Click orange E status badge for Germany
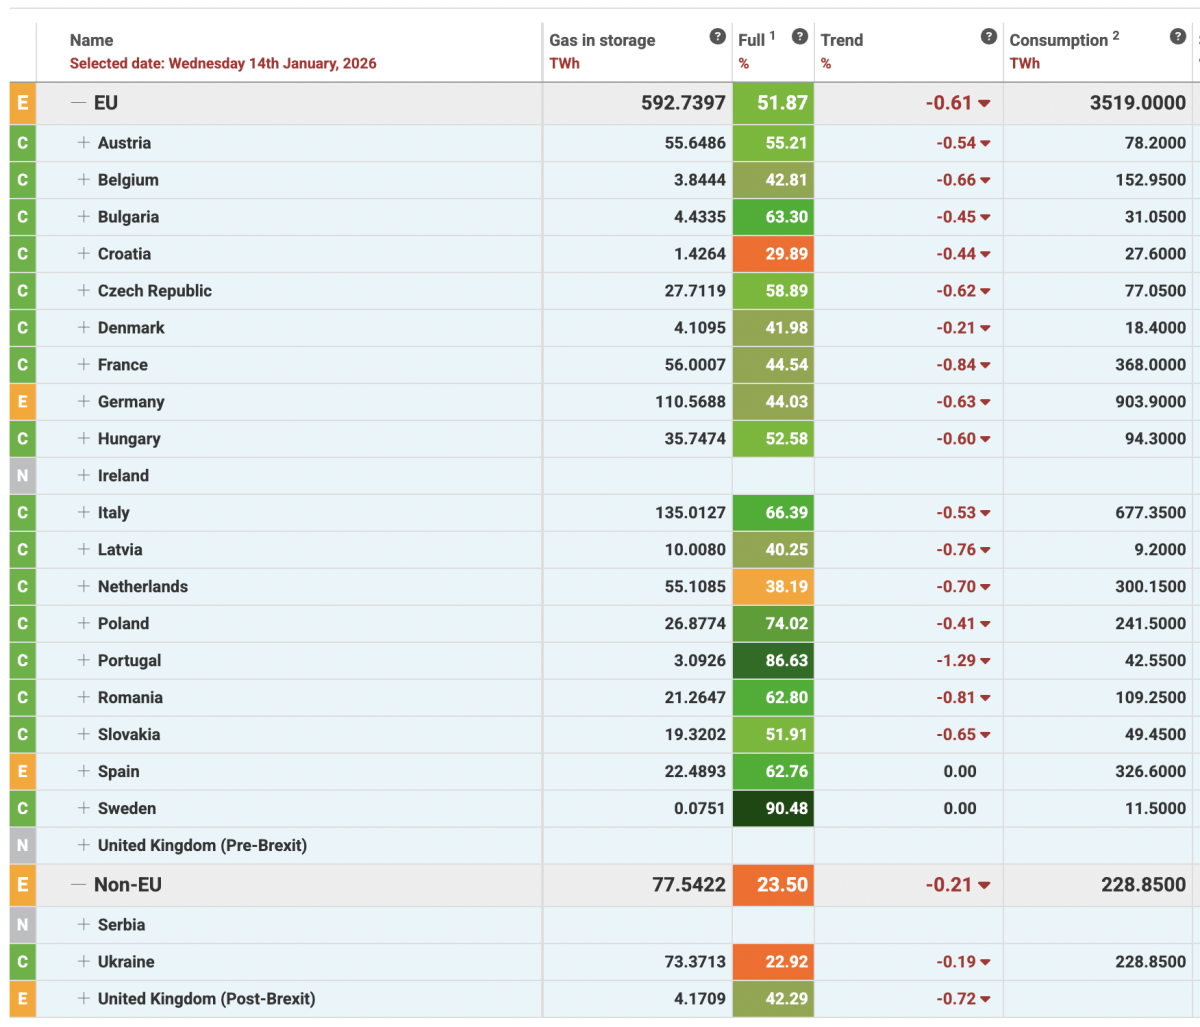Viewport: 1200px width, 1027px height. [22, 402]
